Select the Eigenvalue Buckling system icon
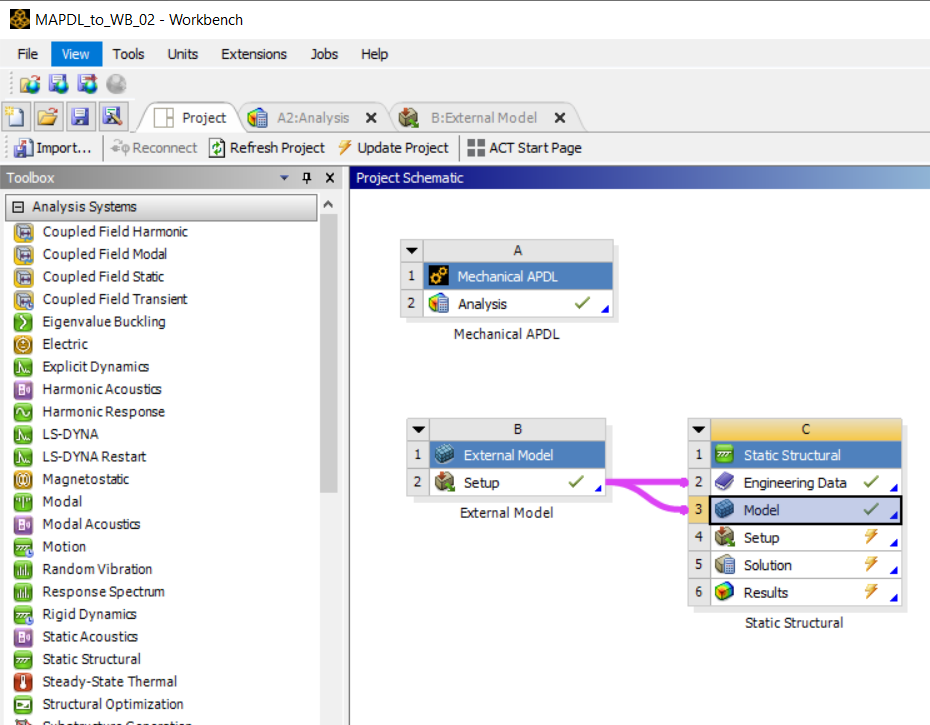The image size is (930, 725). pos(23,322)
